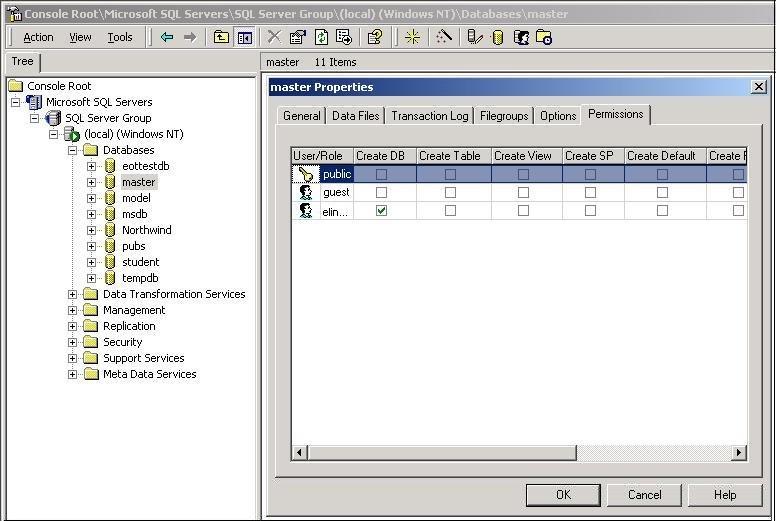Open Help via the question mark toolbar icon
The height and width of the screenshot is (521, 776).
pos(375,37)
